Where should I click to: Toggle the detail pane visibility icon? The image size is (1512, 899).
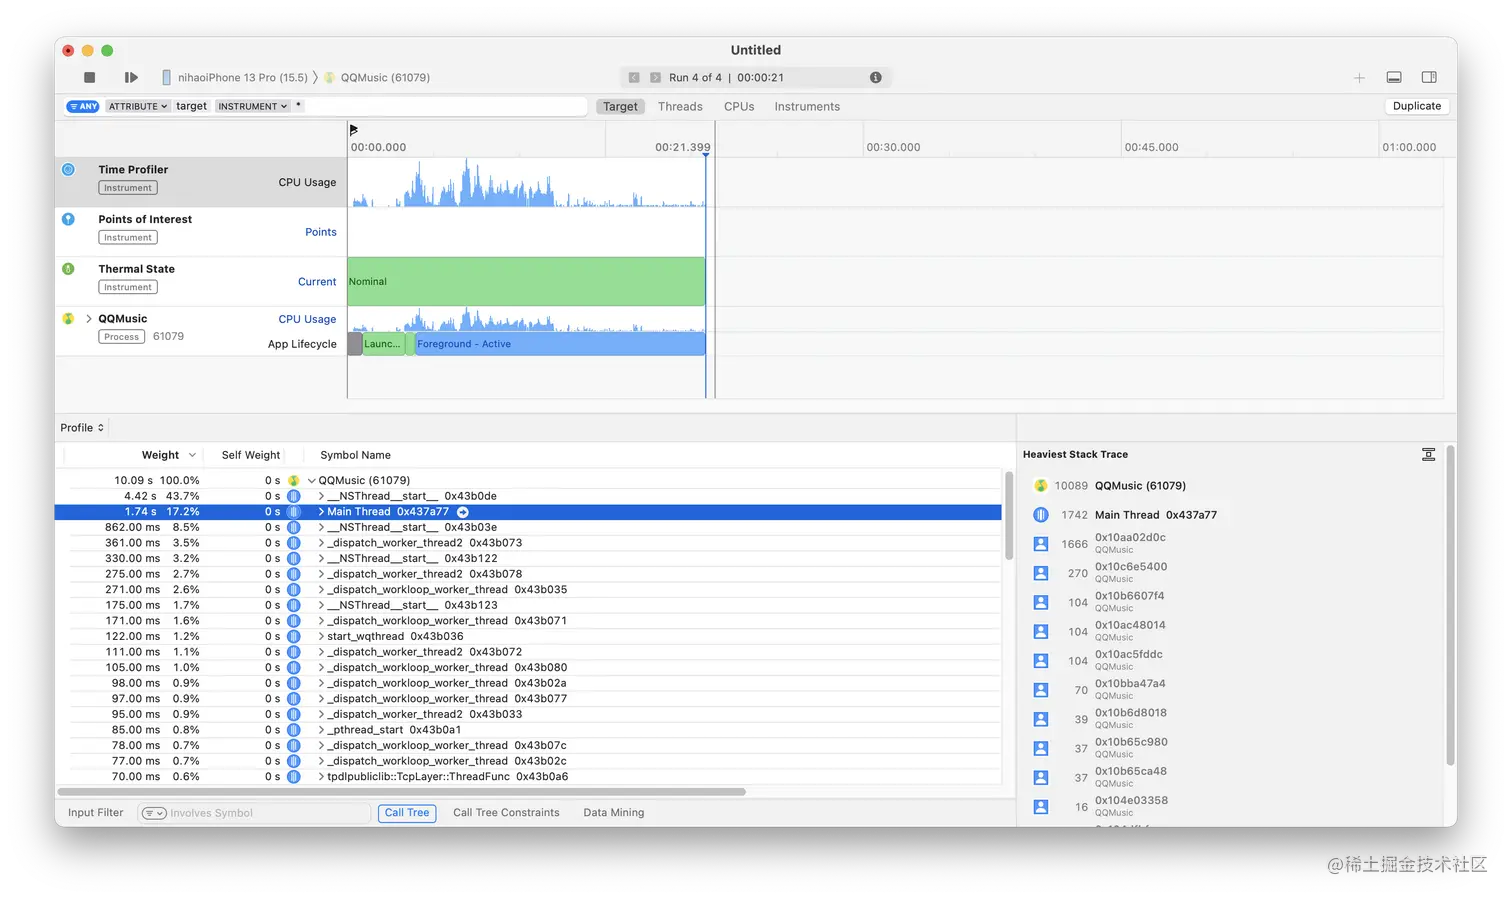tap(1394, 77)
